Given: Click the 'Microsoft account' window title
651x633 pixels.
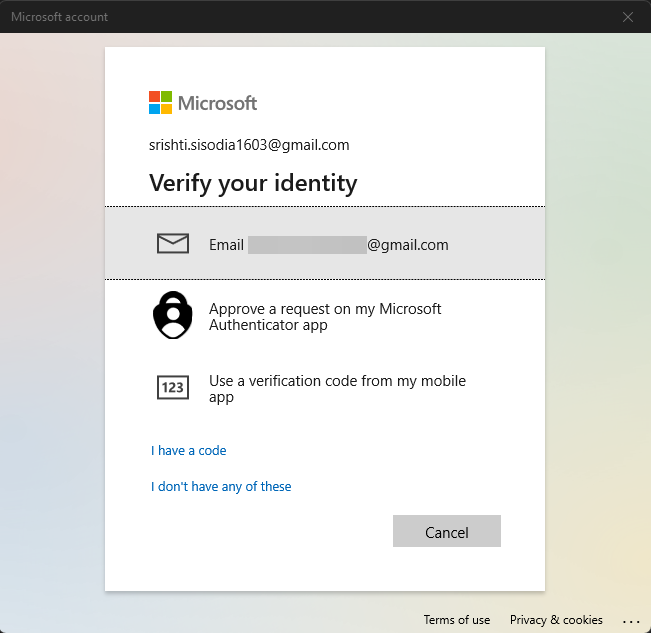Looking at the screenshot, I should tap(60, 17).
